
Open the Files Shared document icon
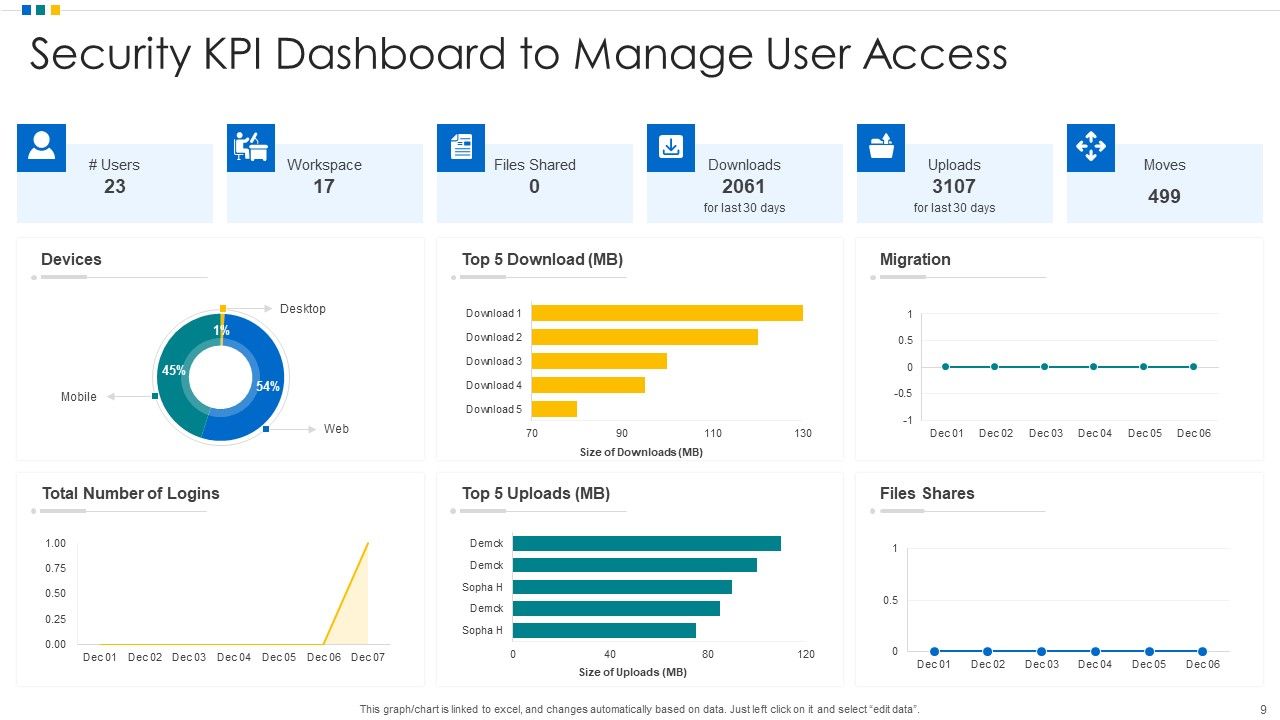coord(461,146)
